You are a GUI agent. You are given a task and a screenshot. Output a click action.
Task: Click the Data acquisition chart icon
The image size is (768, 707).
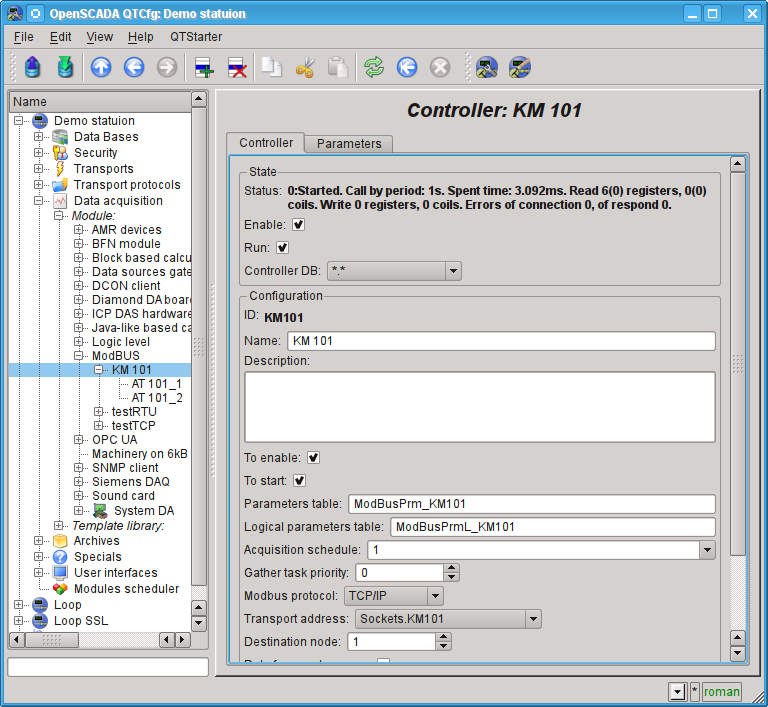coord(60,201)
